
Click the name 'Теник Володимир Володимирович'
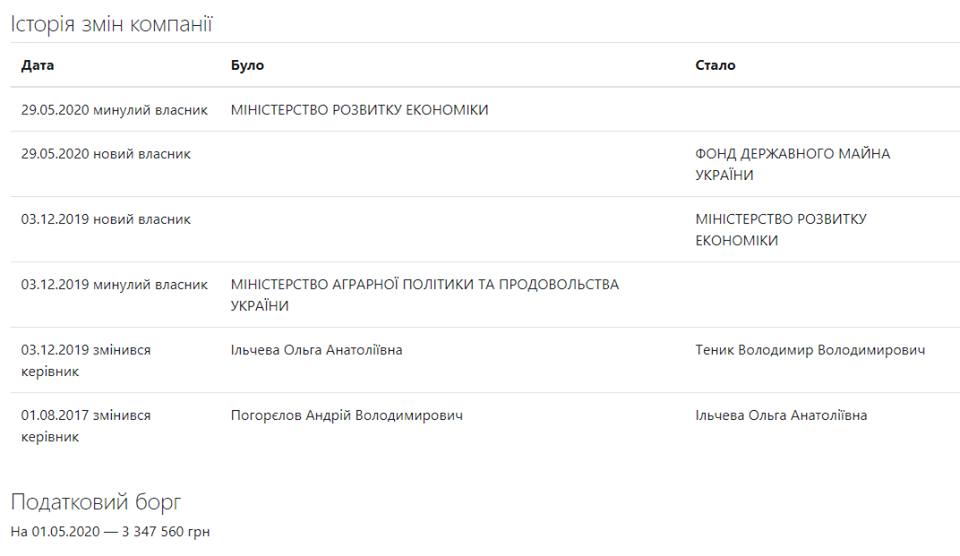[810, 350]
